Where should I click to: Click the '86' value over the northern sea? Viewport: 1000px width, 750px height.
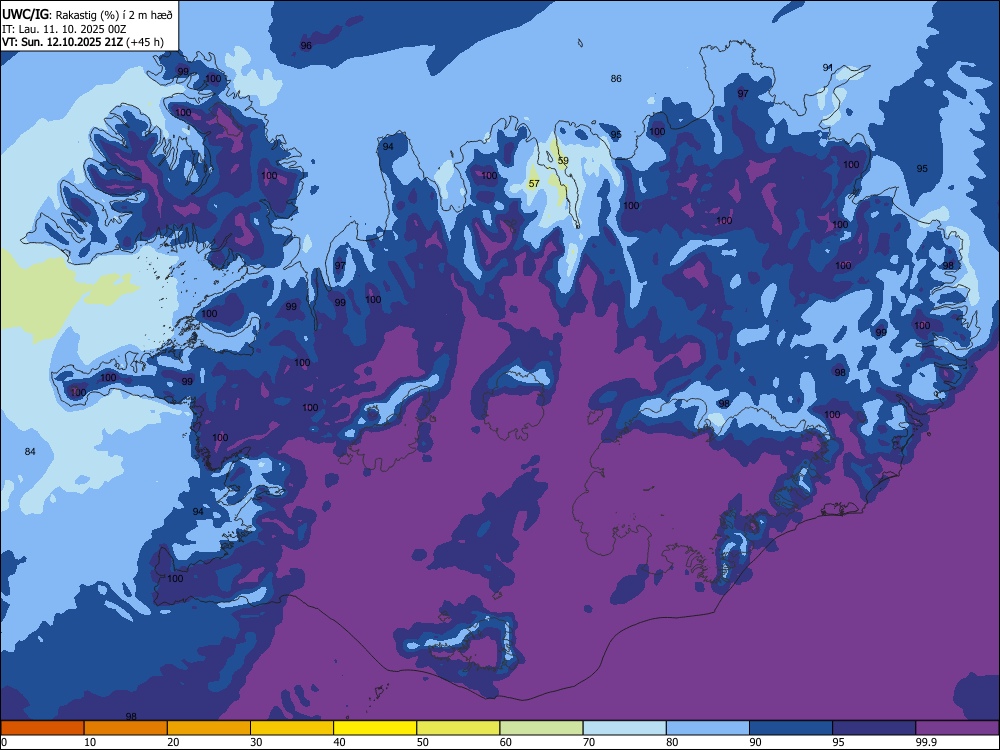click(x=615, y=78)
